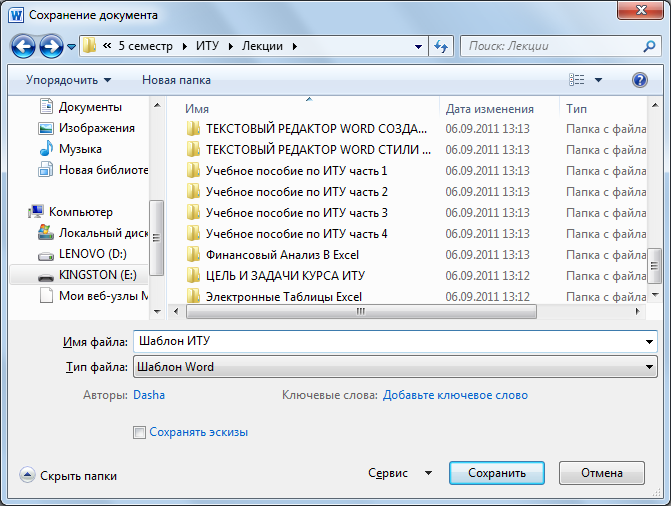Image resolution: width=671 pixels, height=506 pixels.
Task: Open the address bar history dropdown
Action: pyautogui.click(x=418, y=46)
